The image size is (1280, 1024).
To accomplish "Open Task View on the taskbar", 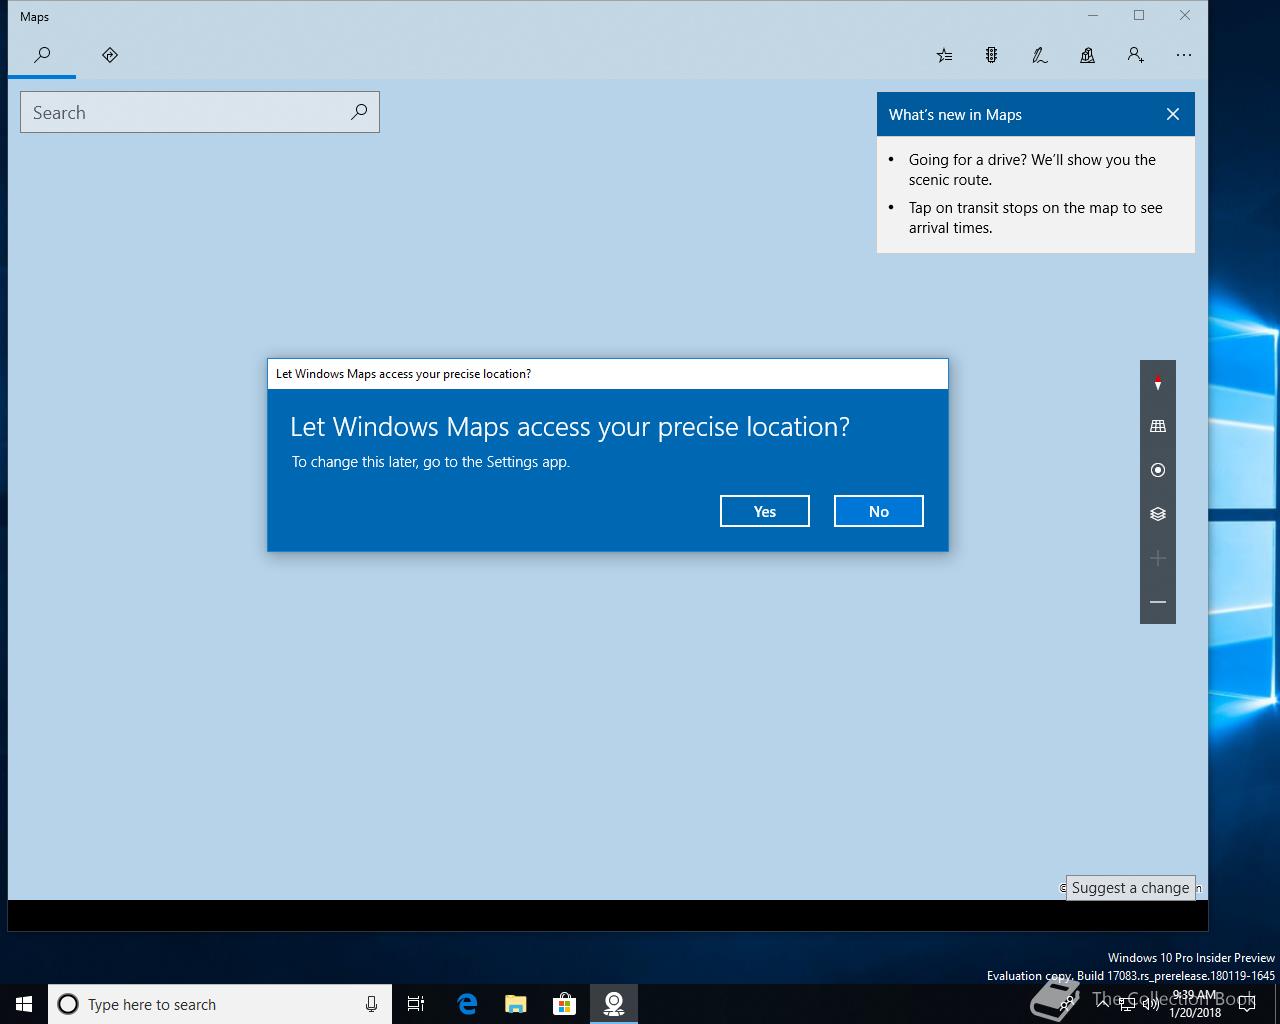I will click(x=416, y=1004).
